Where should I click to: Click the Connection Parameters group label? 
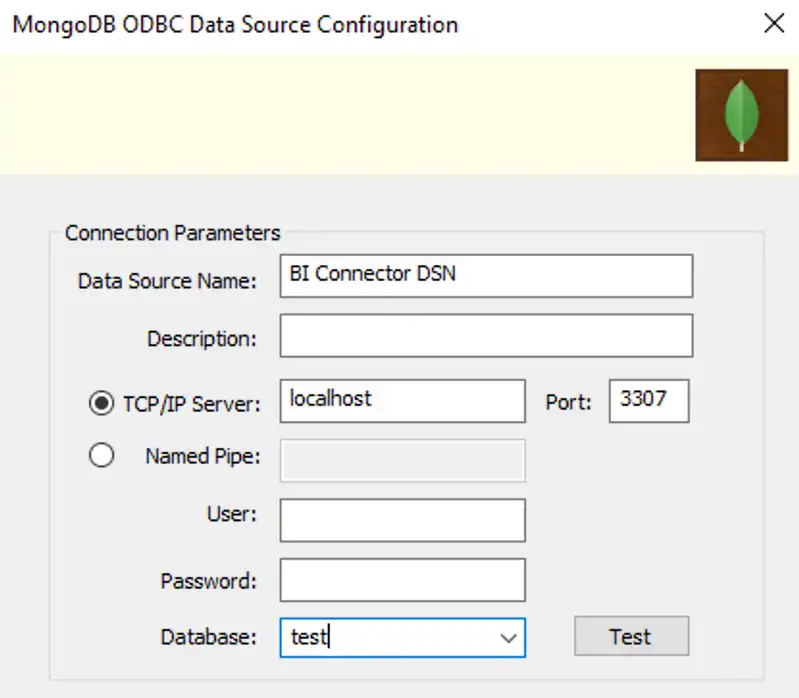(172, 233)
